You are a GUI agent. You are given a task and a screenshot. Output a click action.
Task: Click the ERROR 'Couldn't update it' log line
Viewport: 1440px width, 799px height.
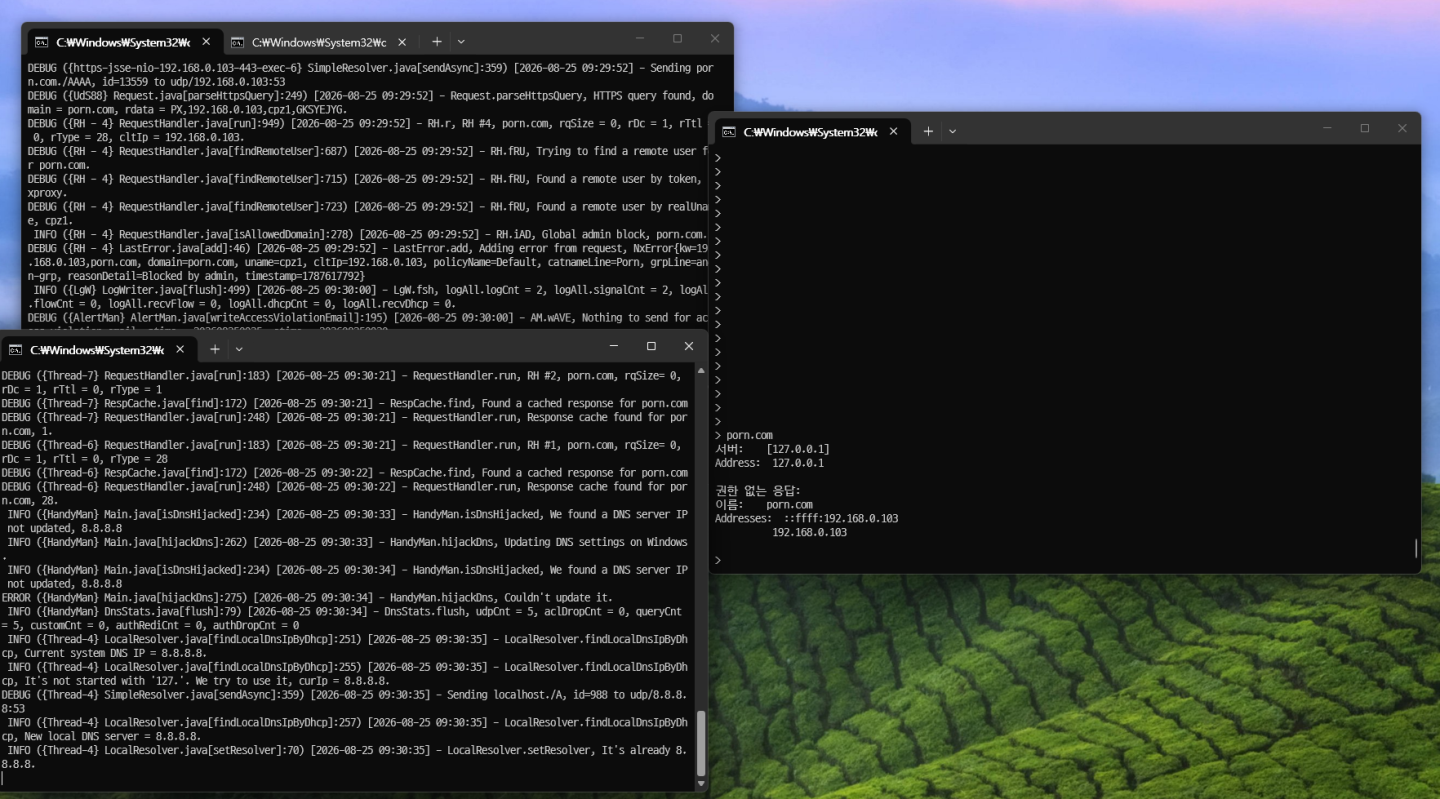307,597
